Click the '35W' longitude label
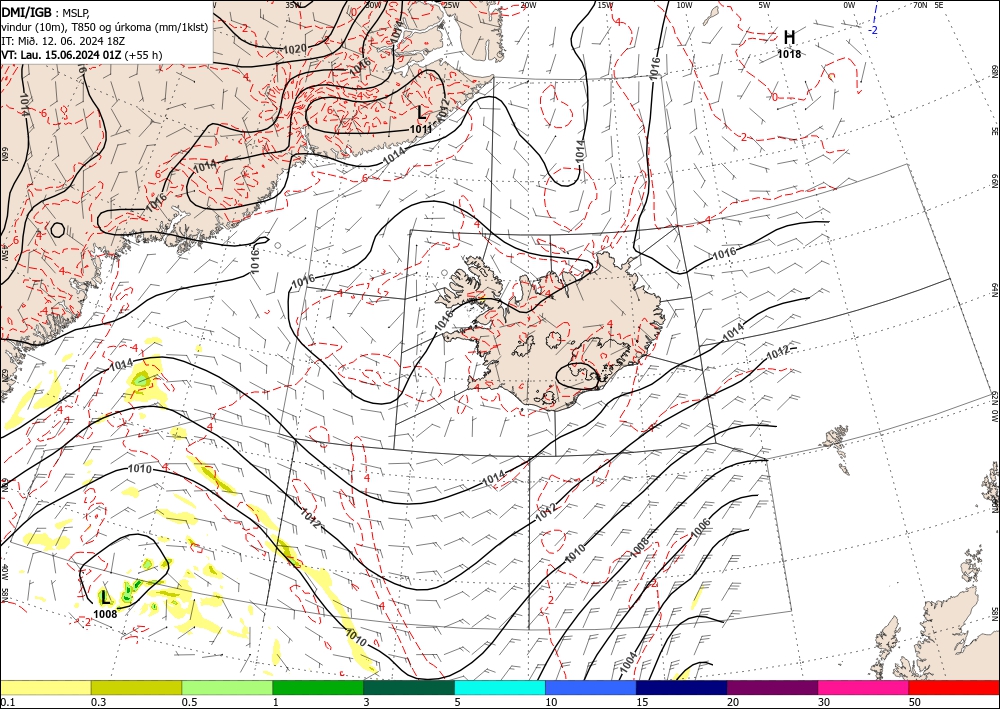The image size is (1000, 709). (x=293, y=5)
